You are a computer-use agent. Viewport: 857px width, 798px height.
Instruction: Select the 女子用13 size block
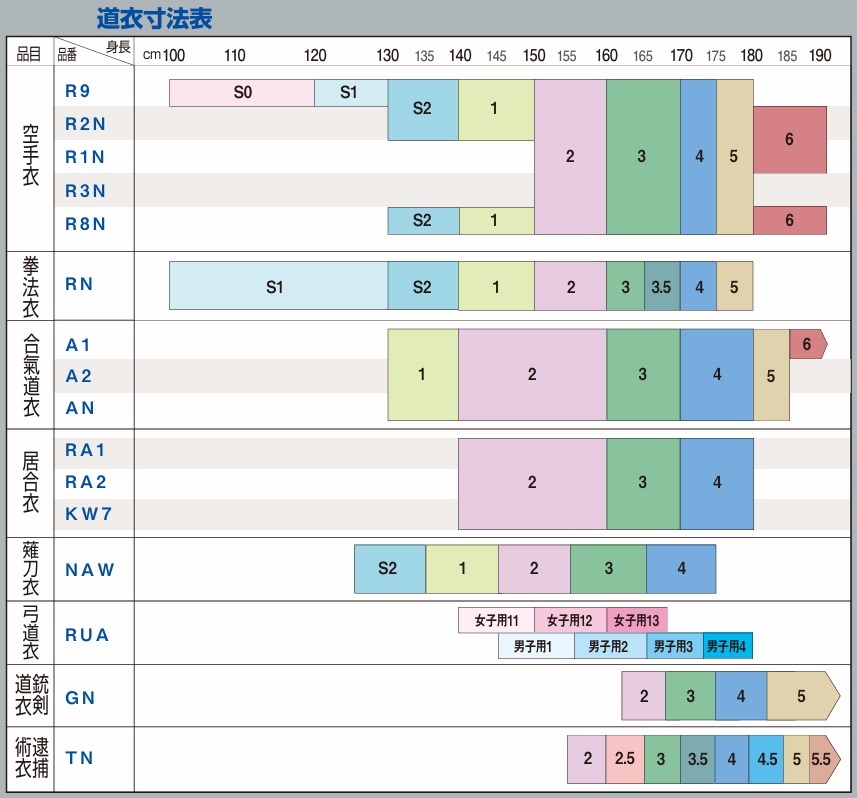pos(637,621)
